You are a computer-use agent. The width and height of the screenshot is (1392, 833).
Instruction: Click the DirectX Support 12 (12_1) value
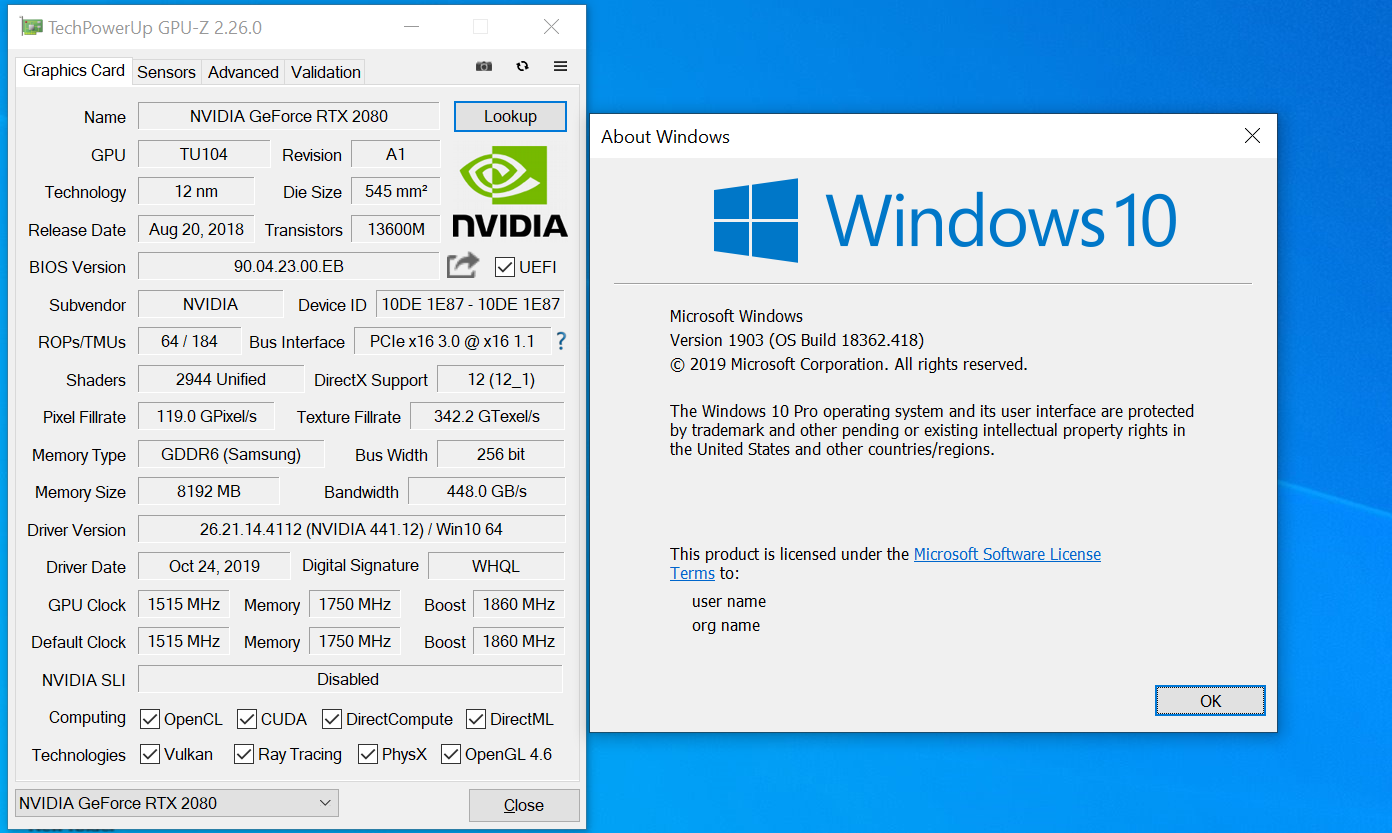pos(501,379)
